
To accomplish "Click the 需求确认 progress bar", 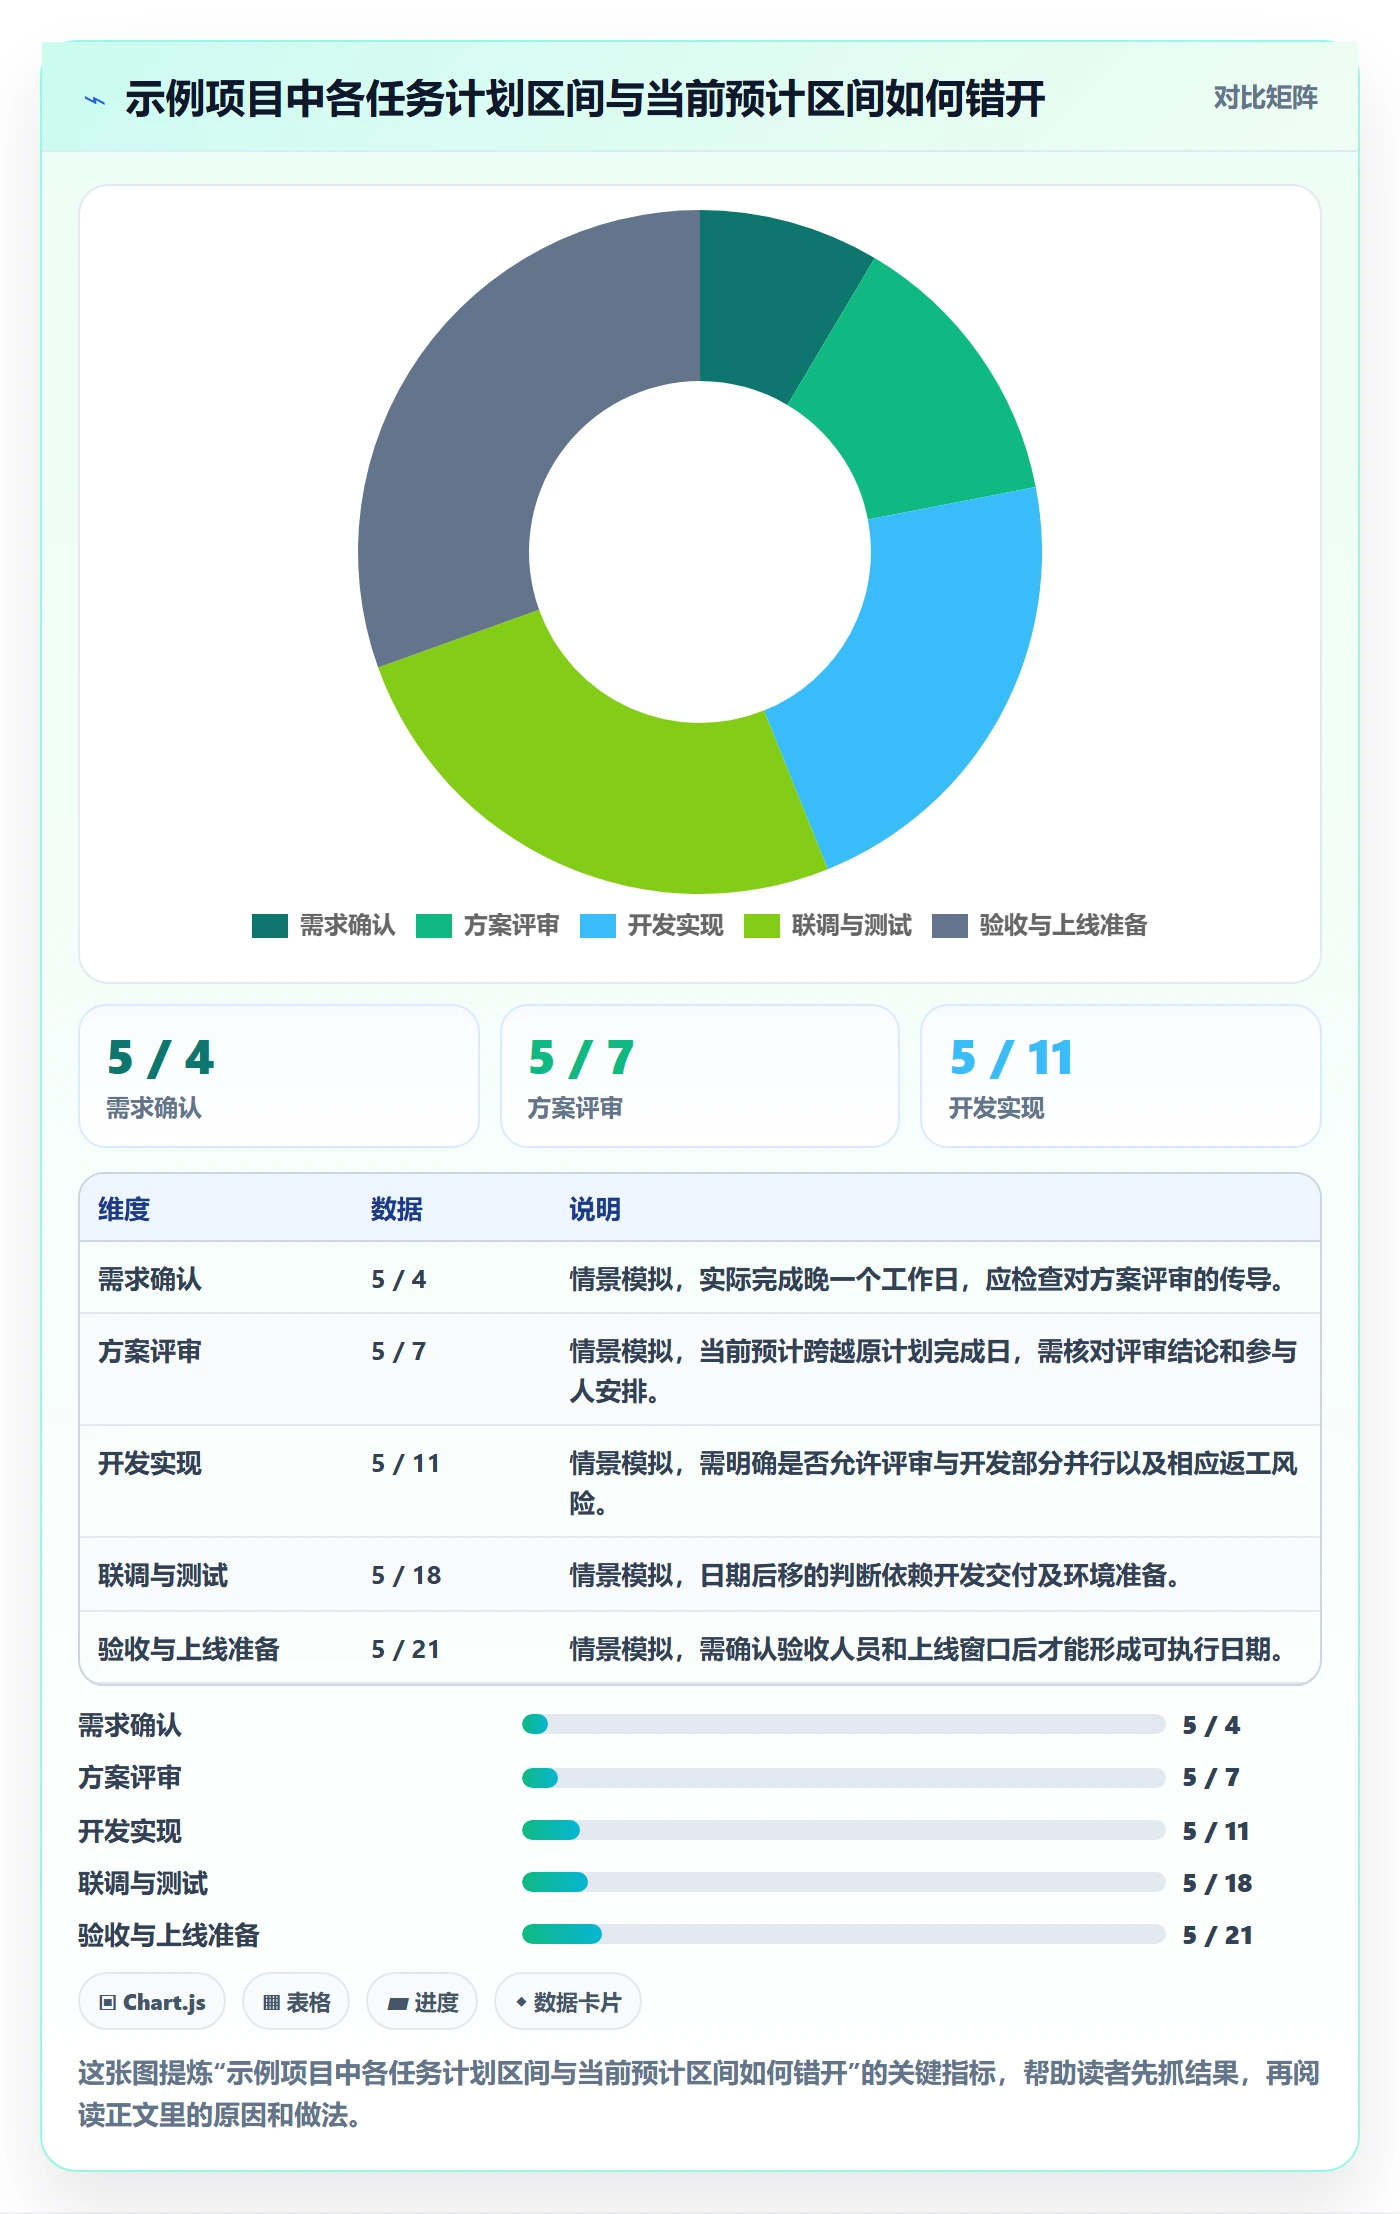I will 844,1724.
